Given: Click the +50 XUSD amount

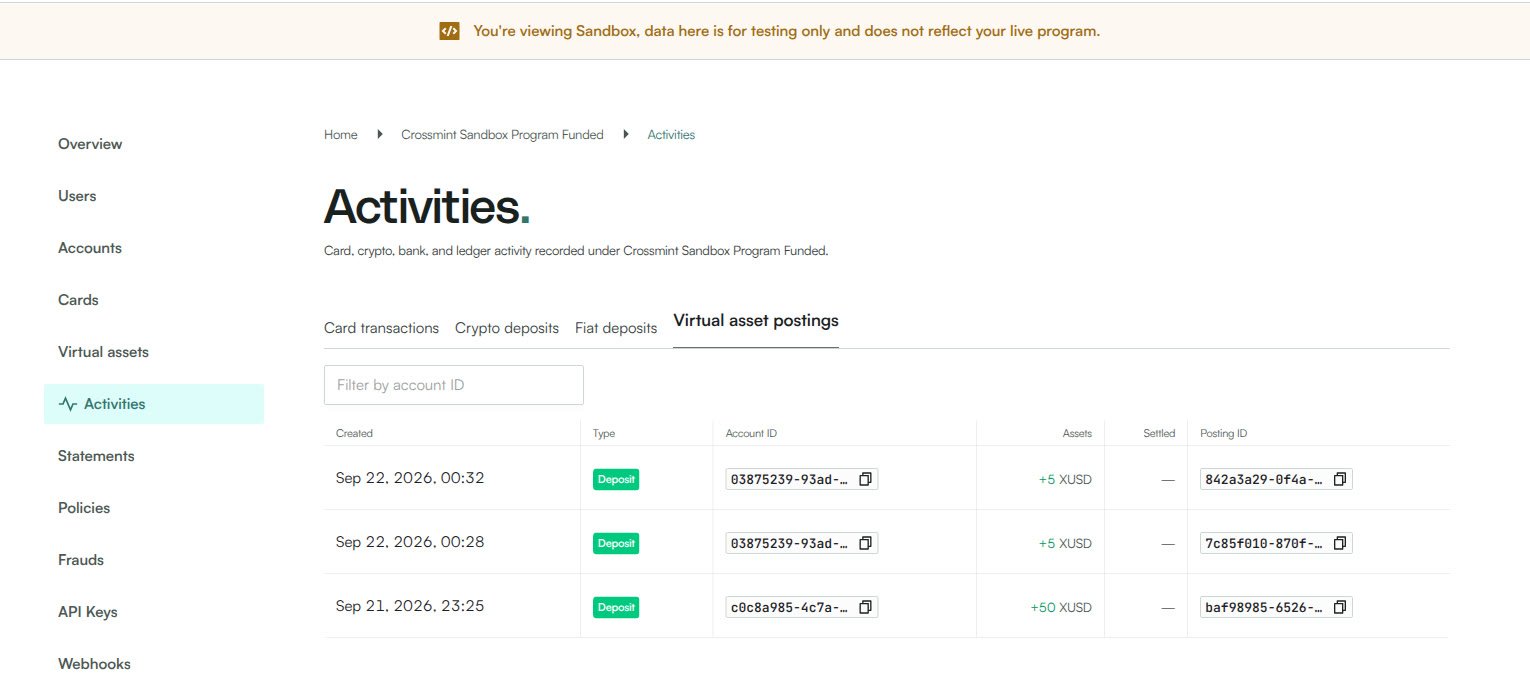Looking at the screenshot, I should pos(1061,607).
